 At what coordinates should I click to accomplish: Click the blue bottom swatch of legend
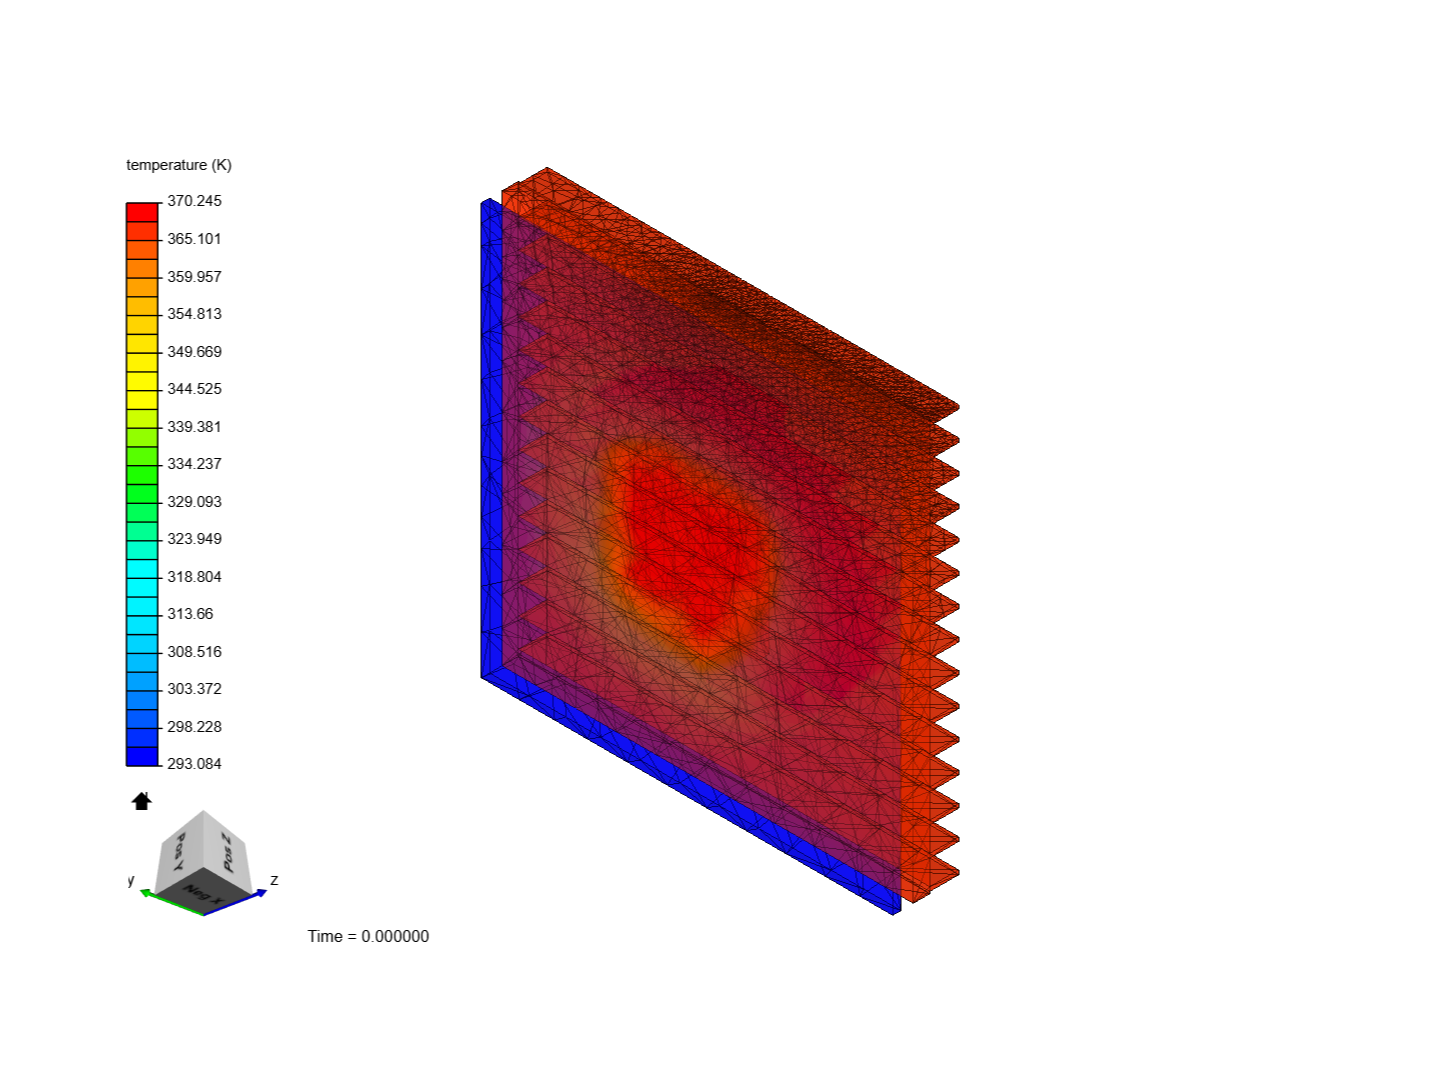click(142, 756)
